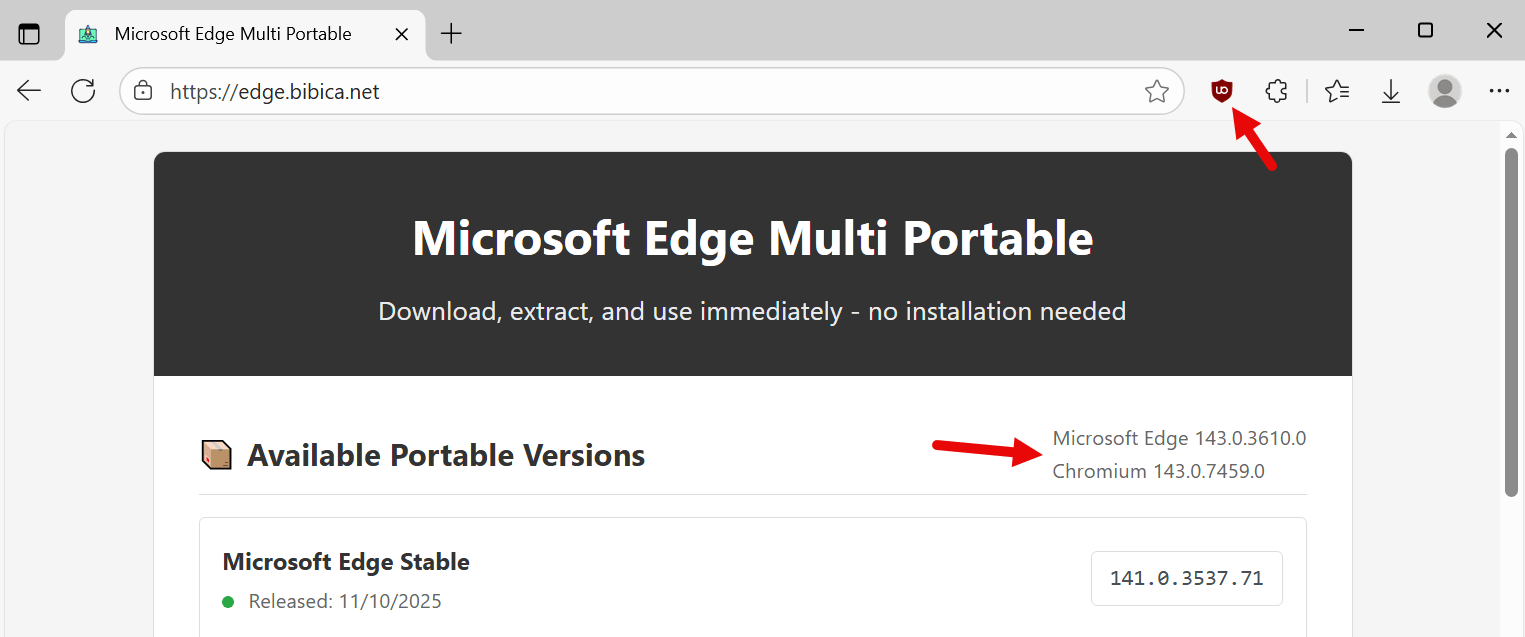Image resolution: width=1525 pixels, height=637 pixels.
Task: Add this page to favorites star
Action: (1157, 92)
